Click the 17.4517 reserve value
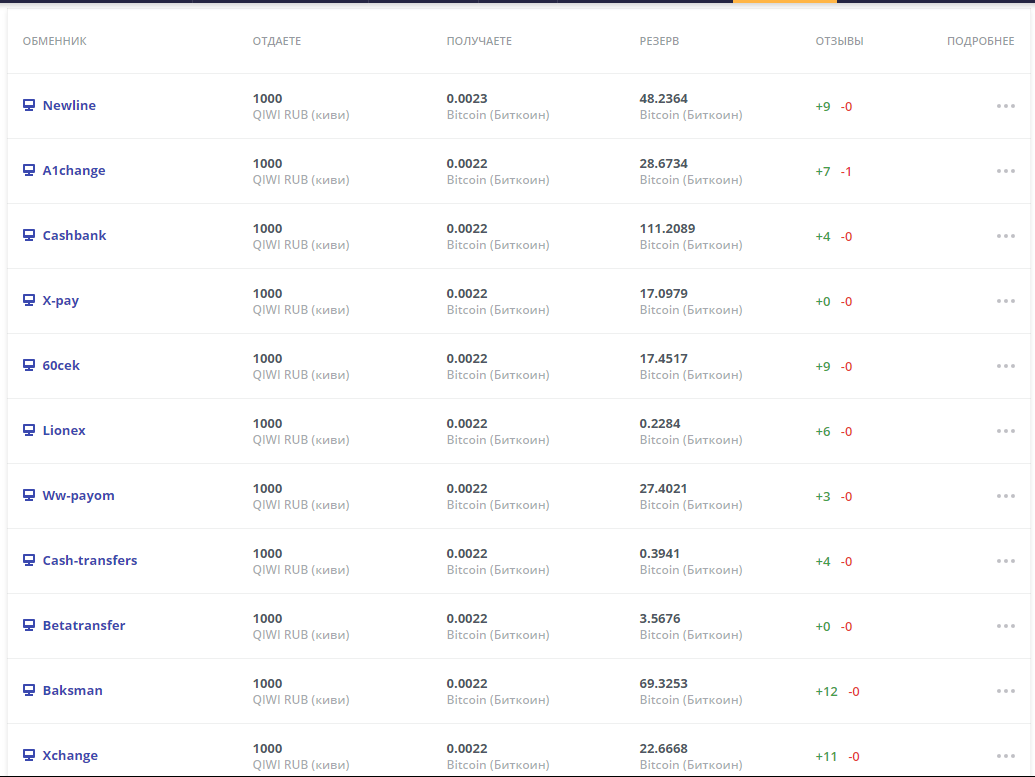1035x777 pixels. pos(663,358)
